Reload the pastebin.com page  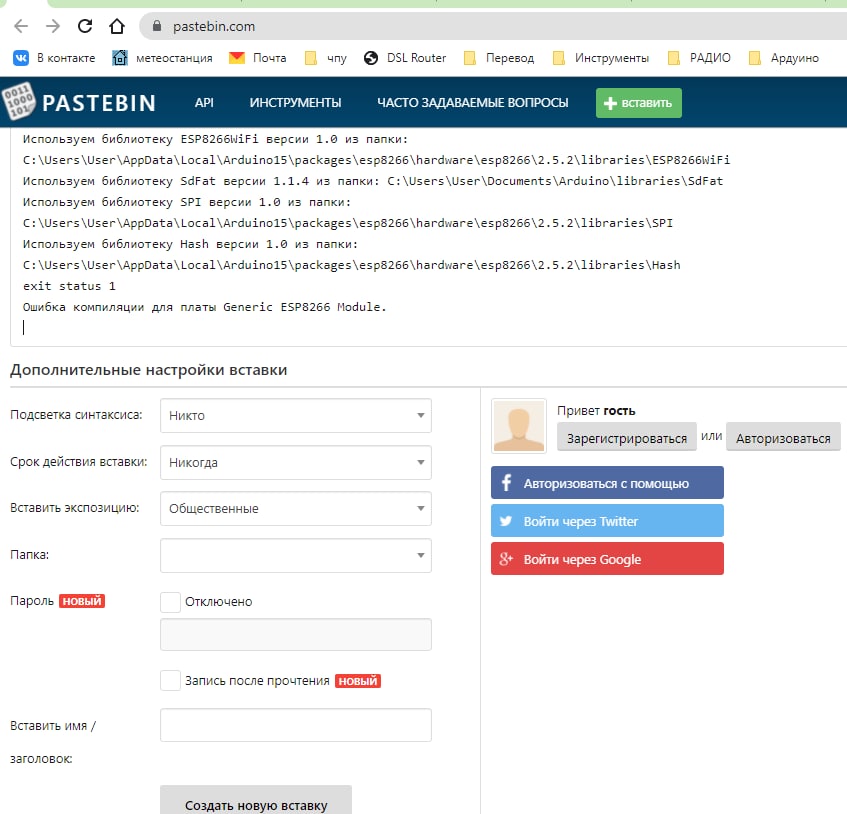coord(85,26)
